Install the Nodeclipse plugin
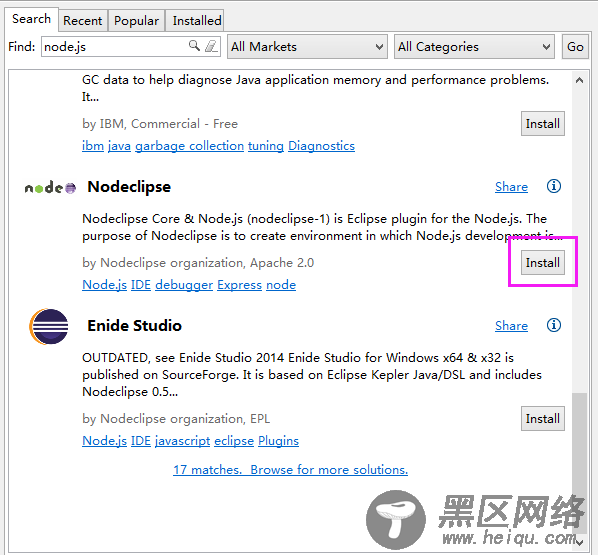The height and width of the screenshot is (555, 598). [543, 262]
